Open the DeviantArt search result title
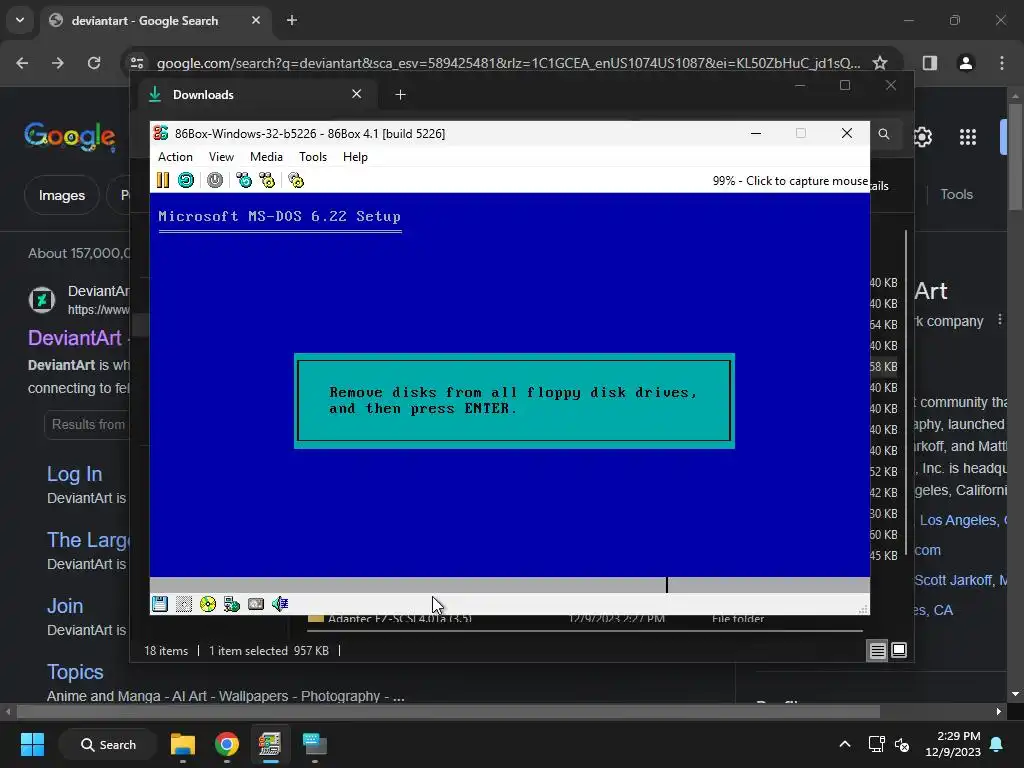The width and height of the screenshot is (1024, 768). click(x=74, y=338)
